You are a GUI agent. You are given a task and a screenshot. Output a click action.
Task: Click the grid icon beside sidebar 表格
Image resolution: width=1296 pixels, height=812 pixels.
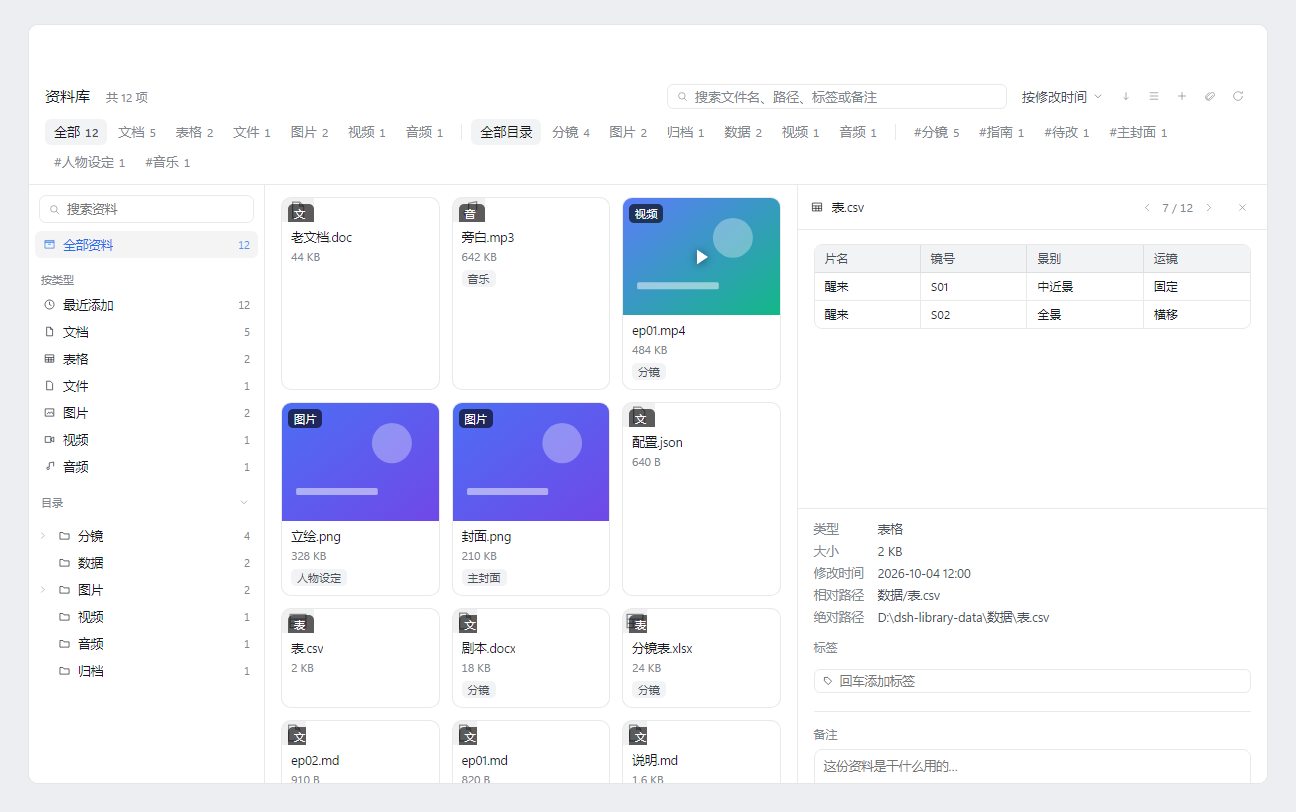coord(49,359)
